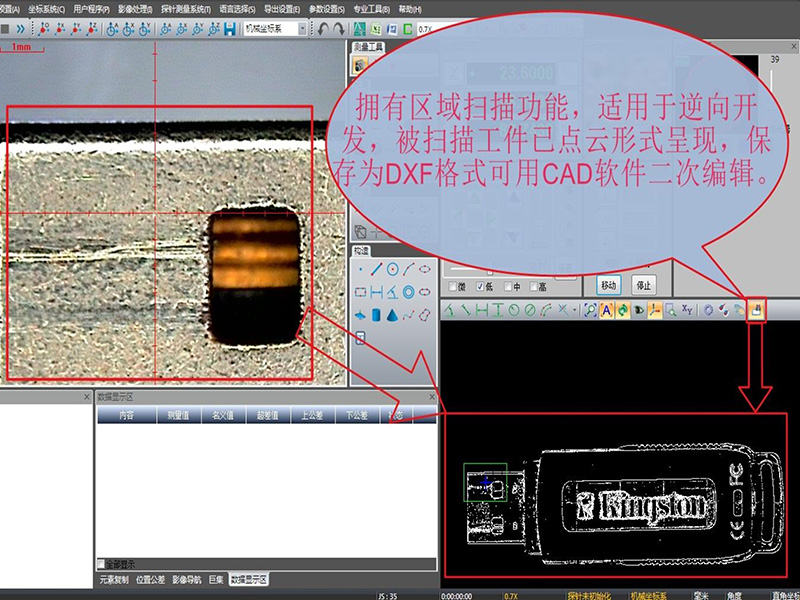Select the line construct tool
800x600 pixels.
[x=377, y=269]
